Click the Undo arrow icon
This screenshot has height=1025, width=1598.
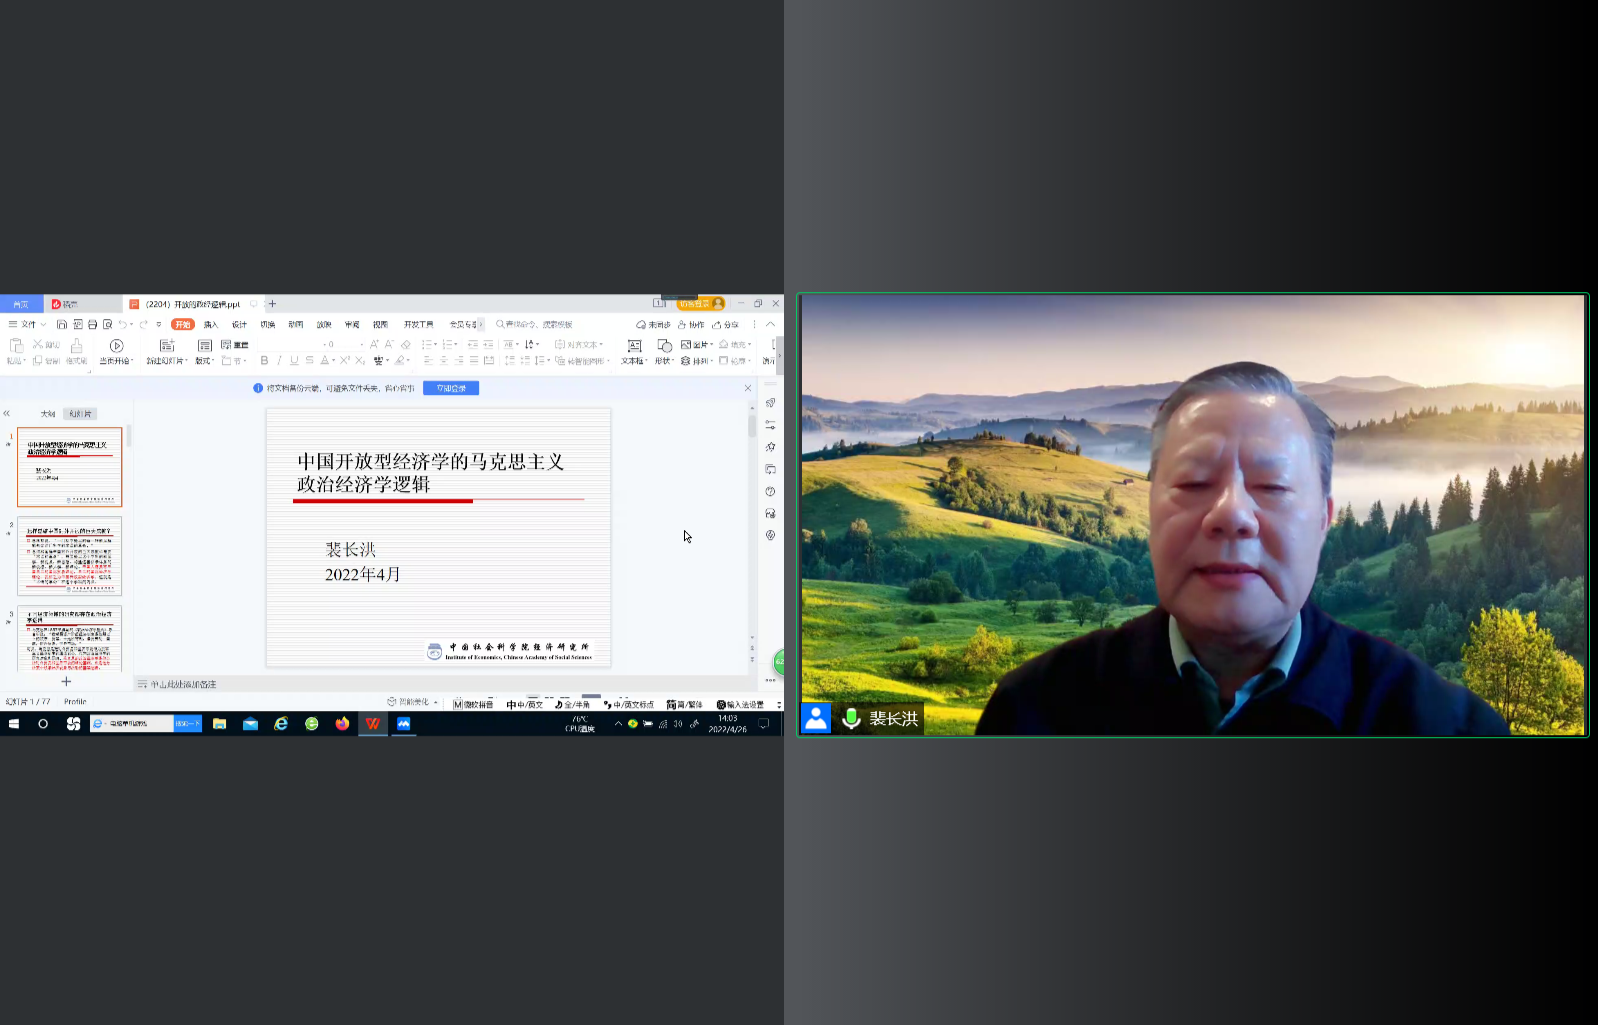point(123,324)
